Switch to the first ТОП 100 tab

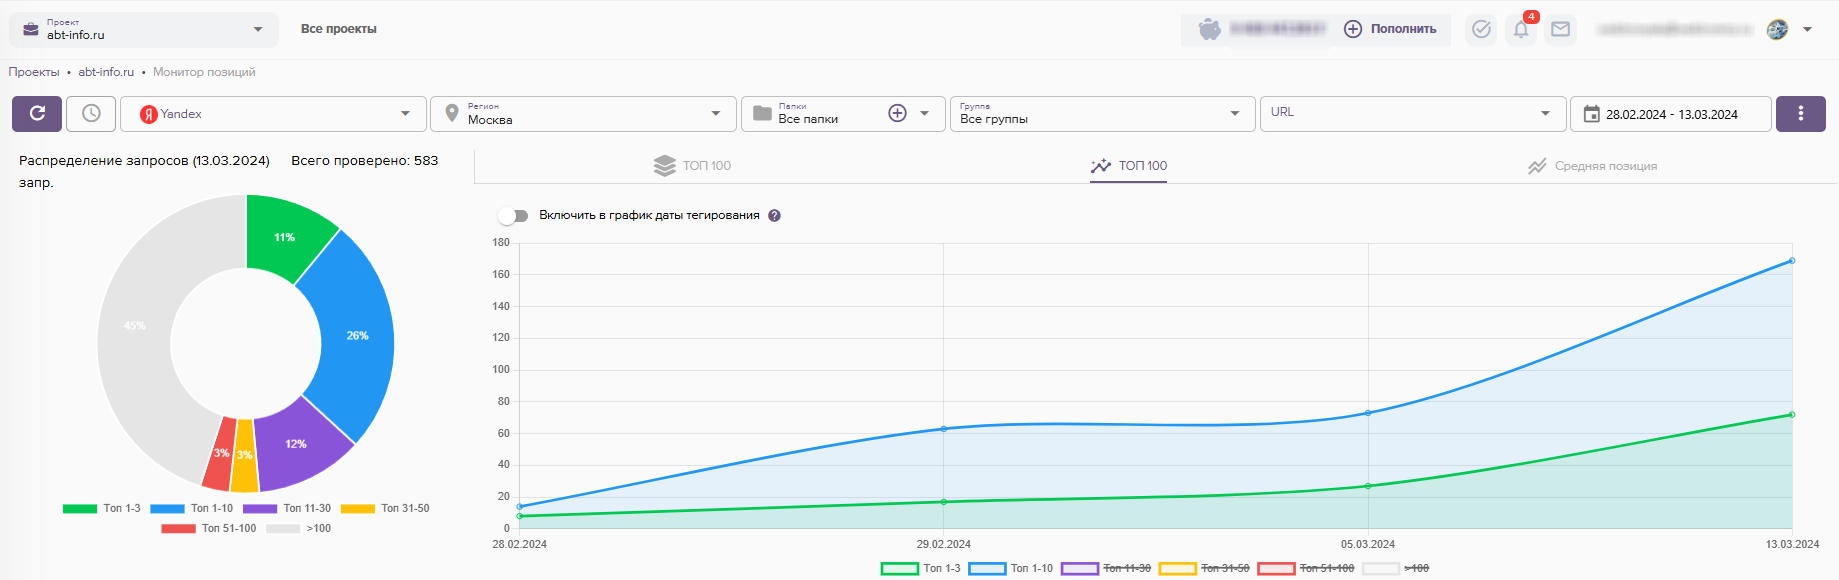(692, 166)
